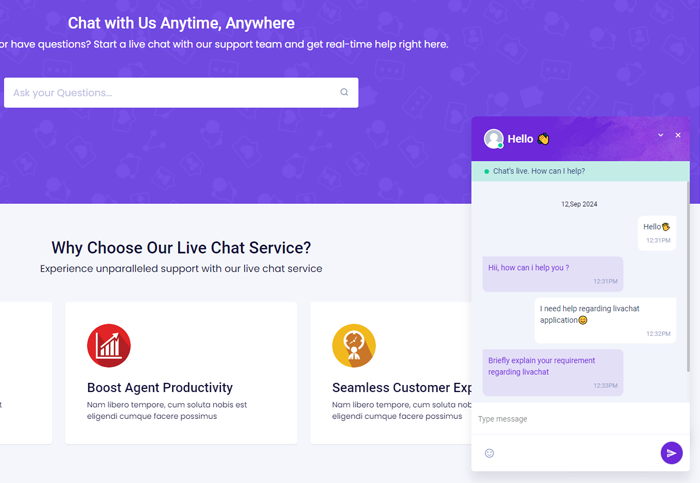Image resolution: width=700 pixels, height=483 pixels.
Task: Click the search magnifier icon
Action: (344, 92)
